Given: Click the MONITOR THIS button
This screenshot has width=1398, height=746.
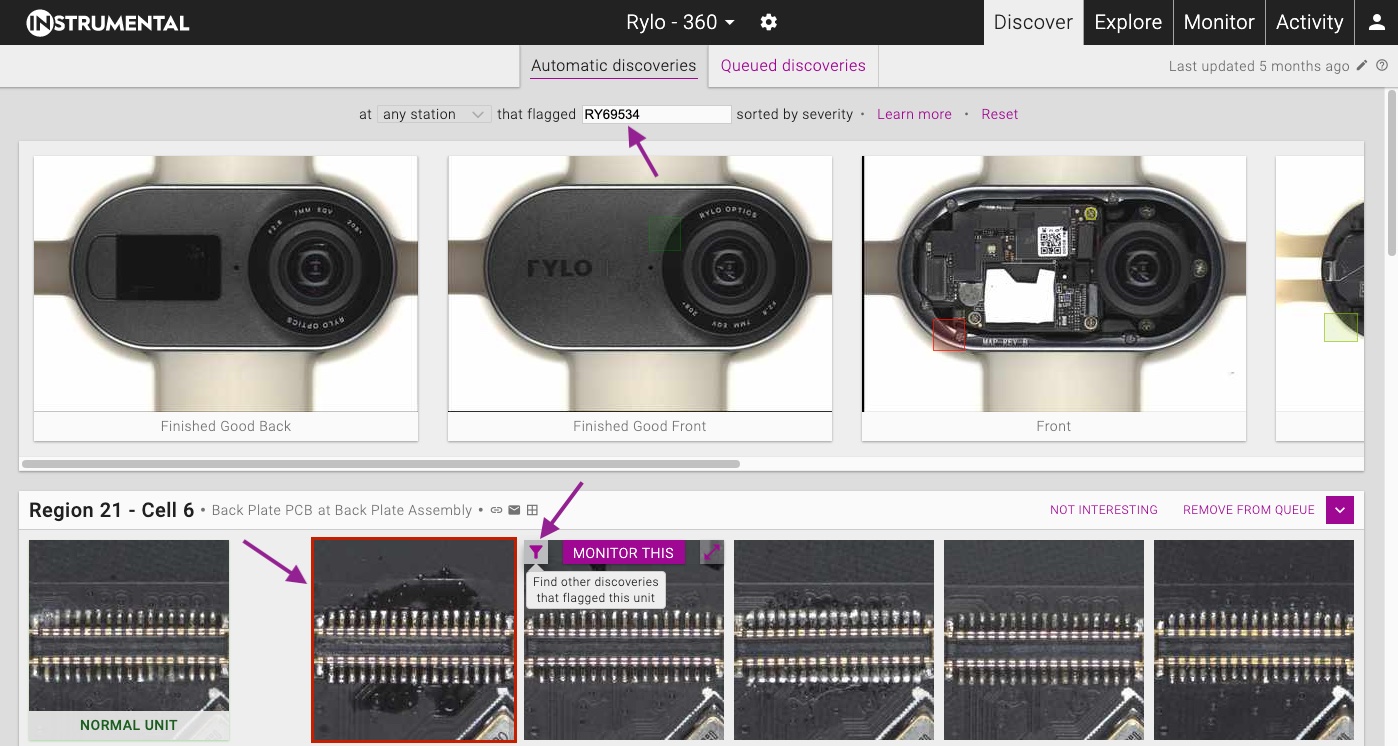Looking at the screenshot, I should click(x=624, y=553).
